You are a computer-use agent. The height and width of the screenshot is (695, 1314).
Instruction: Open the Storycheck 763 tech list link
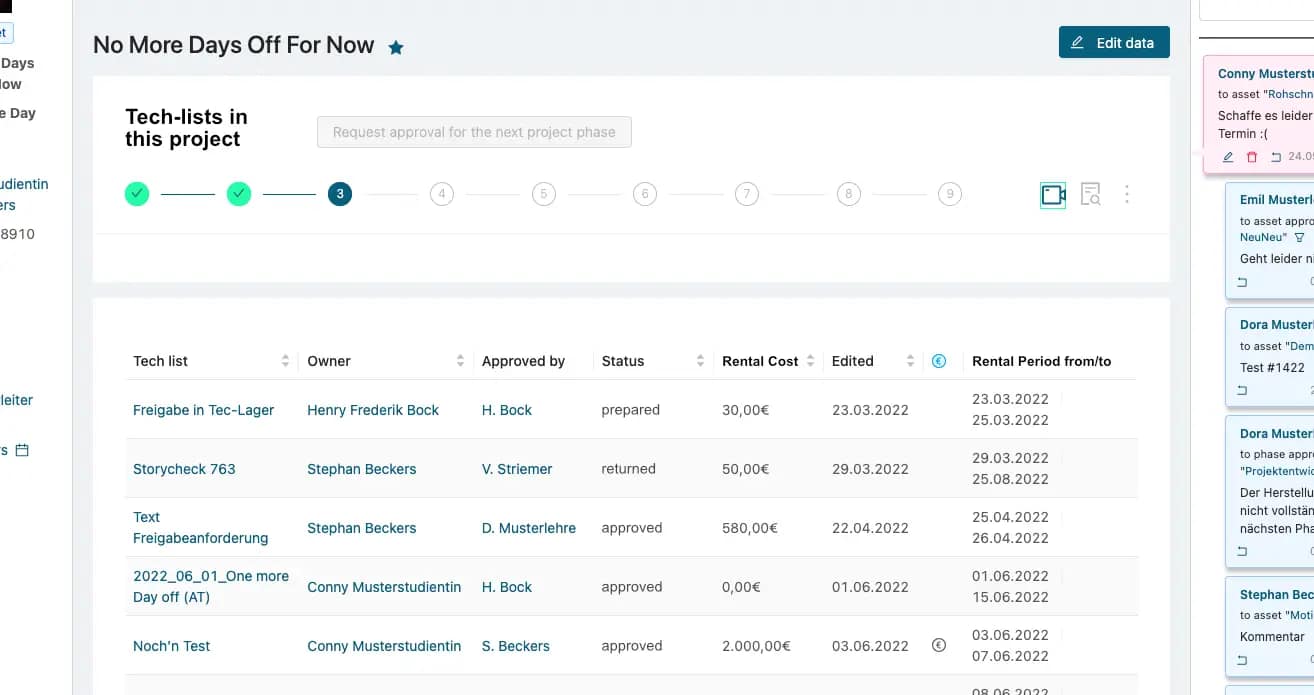coord(184,469)
